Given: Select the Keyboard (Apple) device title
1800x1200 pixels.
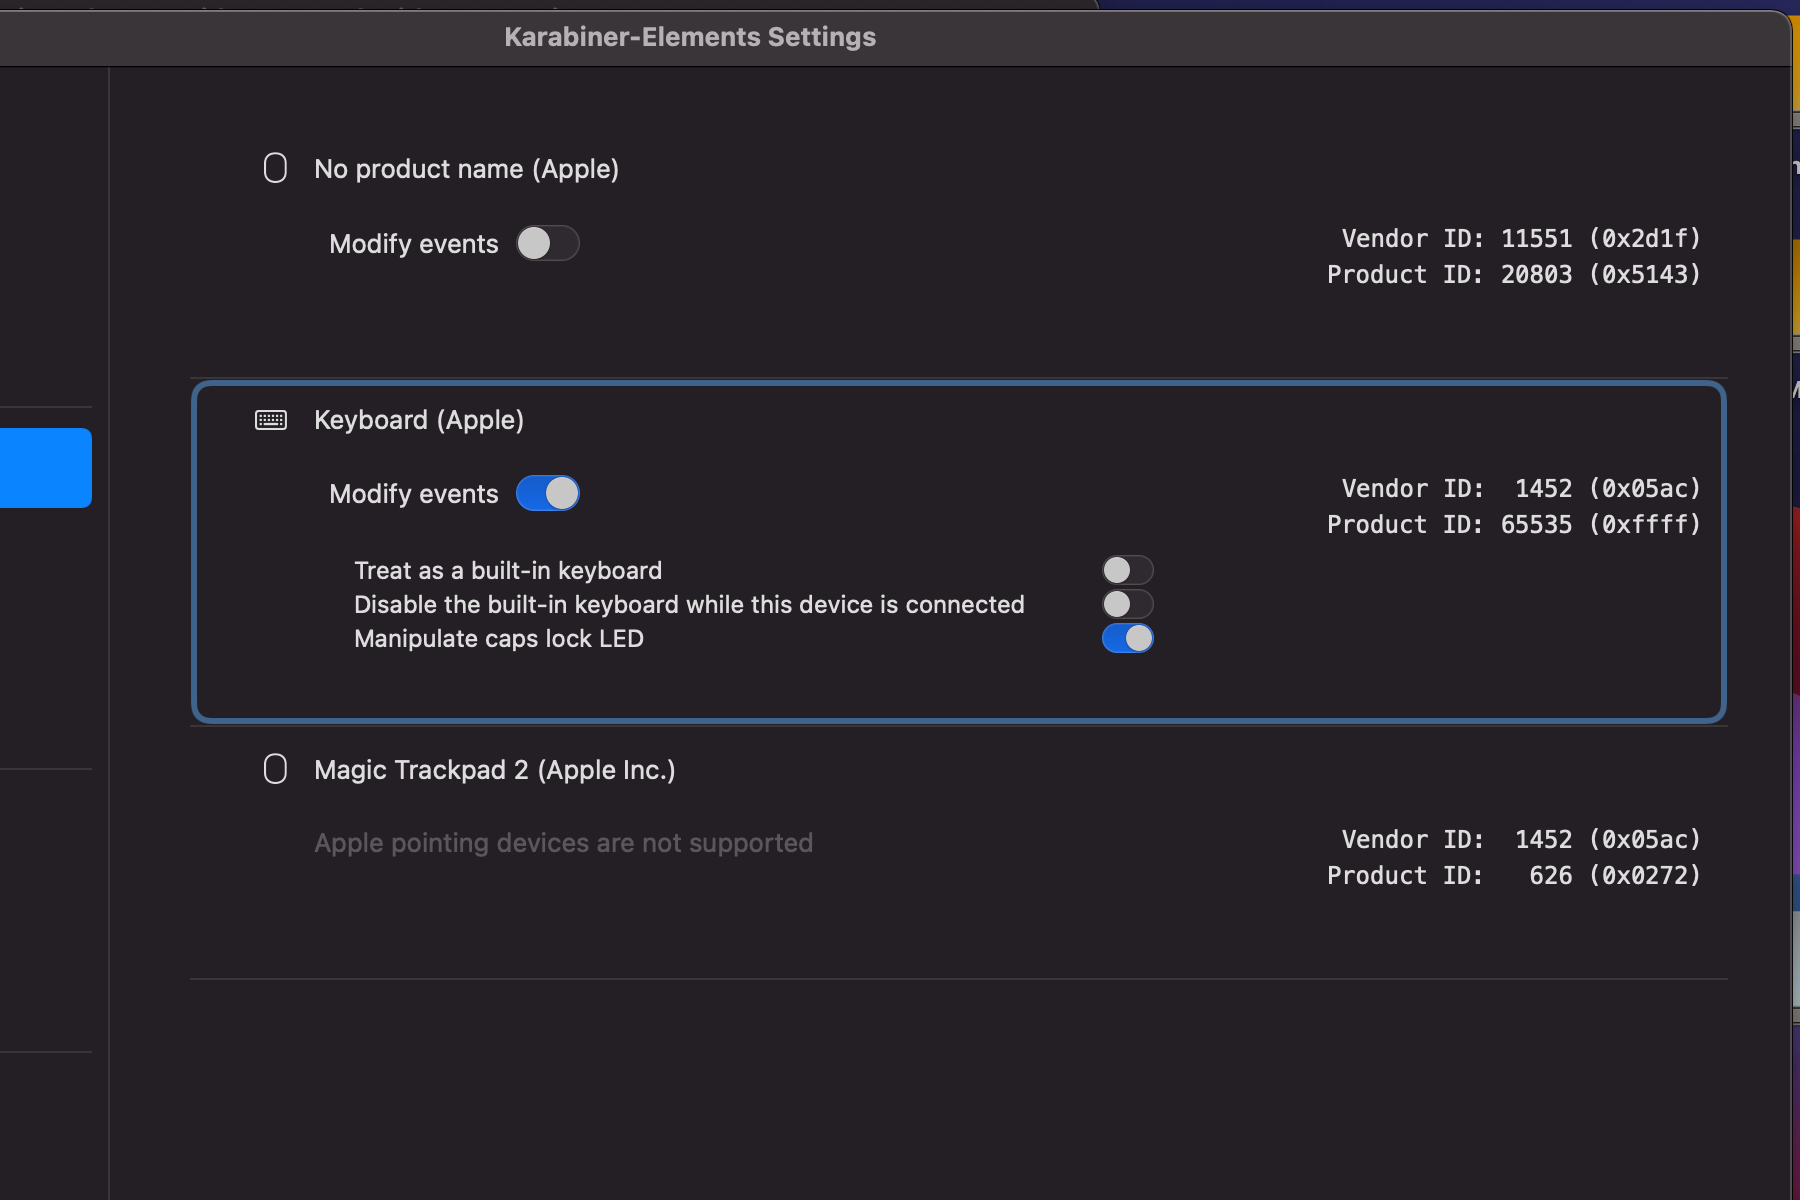Looking at the screenshot, I should tap(419, 420).
